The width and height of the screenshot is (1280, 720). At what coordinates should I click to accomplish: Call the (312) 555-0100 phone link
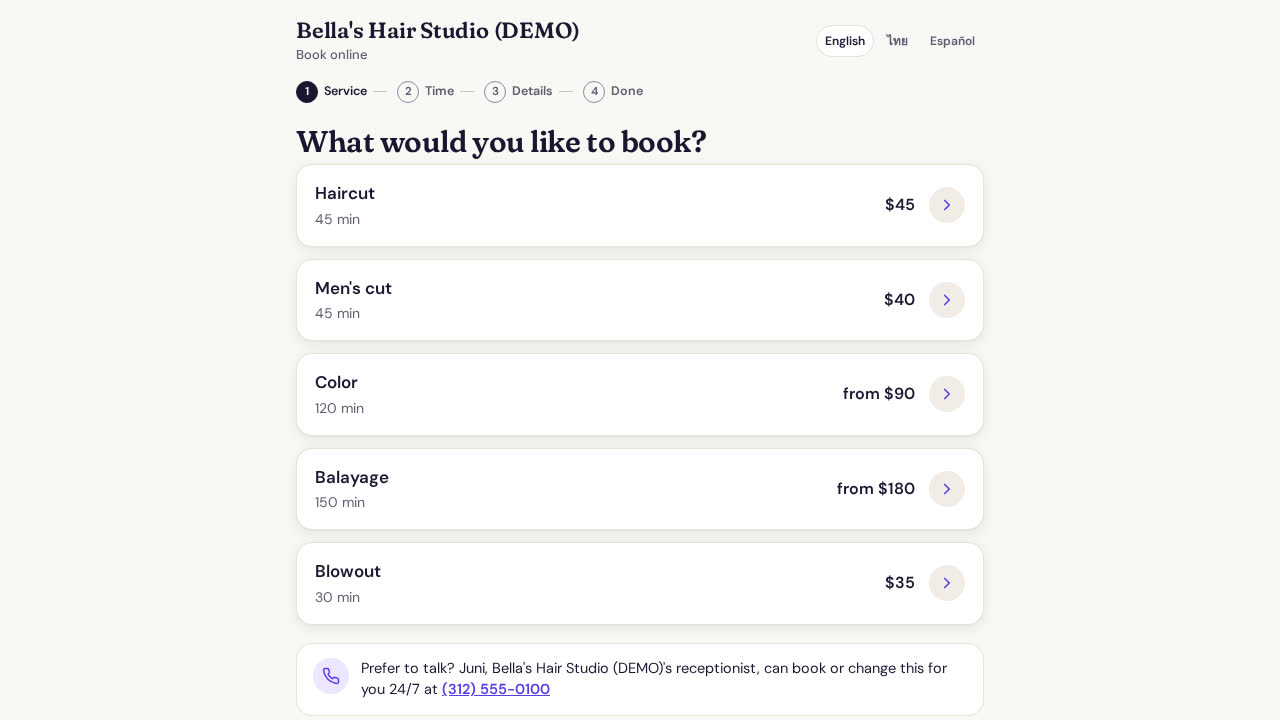coord(496,689)
